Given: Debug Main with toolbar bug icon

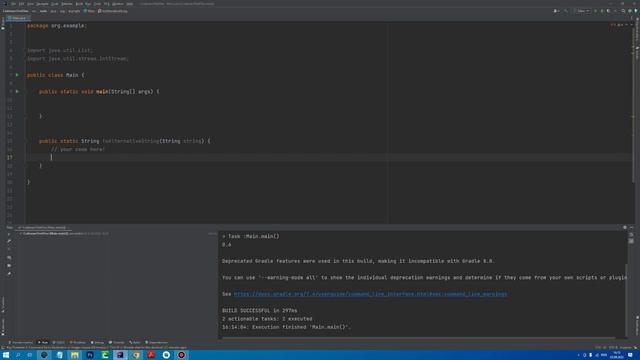Looking at the screenshot, I should (x=602, y=11).
